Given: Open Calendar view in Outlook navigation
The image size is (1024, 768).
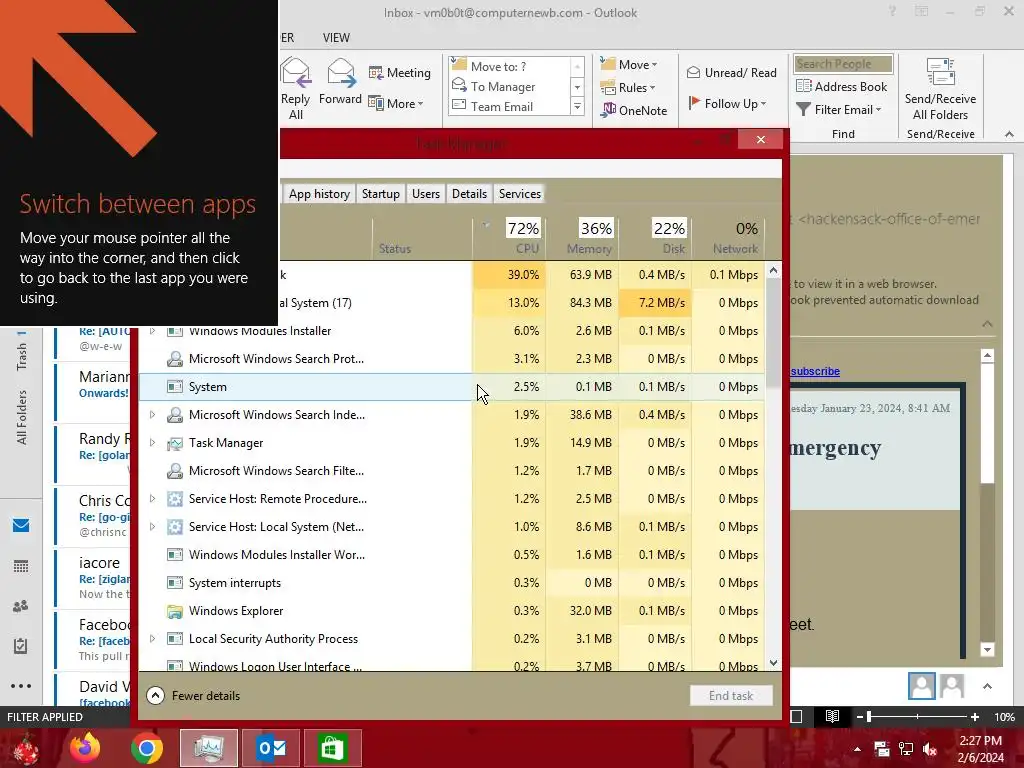Looking at the screenshot, I should click(x=21, y=566).
